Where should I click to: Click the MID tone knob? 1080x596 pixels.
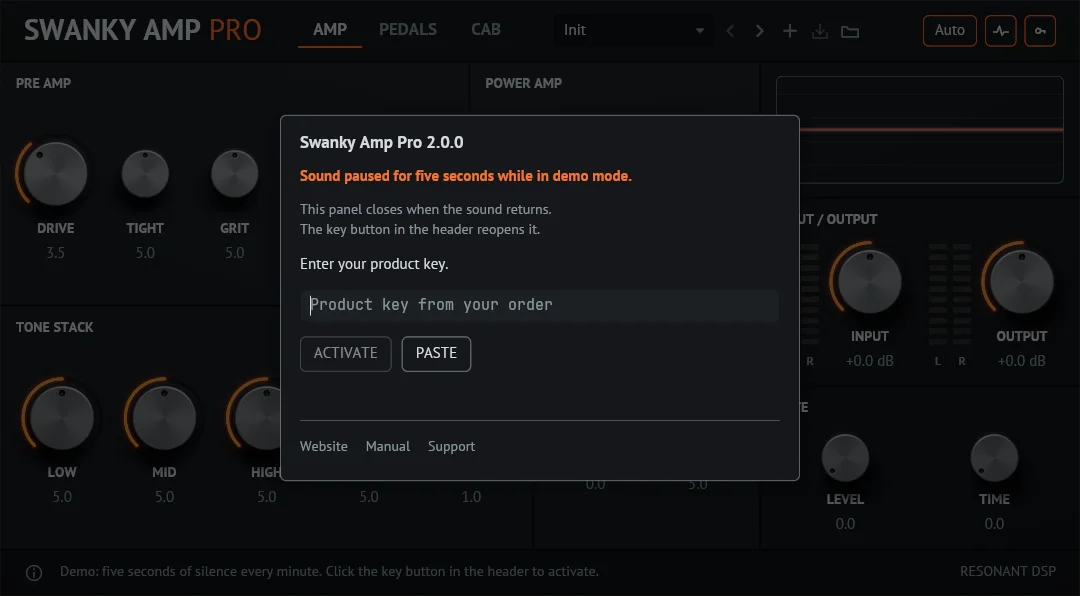(x=164, y=418)
